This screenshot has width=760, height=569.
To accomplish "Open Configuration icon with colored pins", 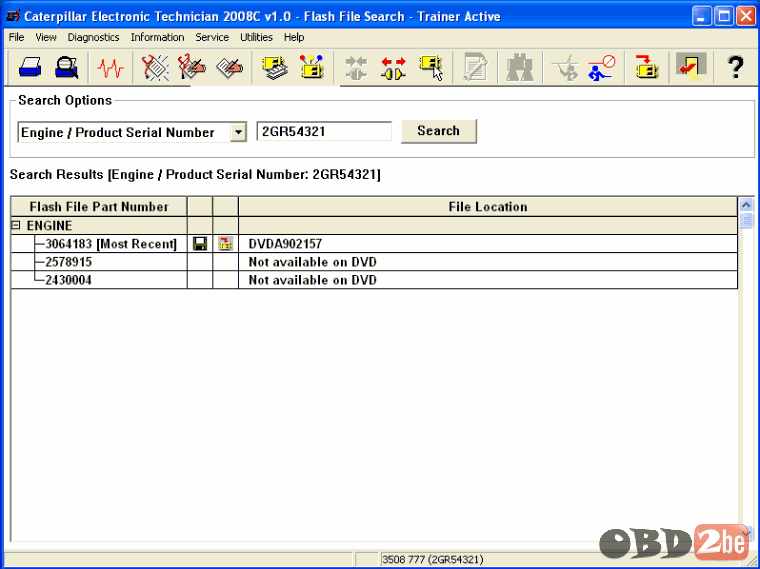I will (311, 67).
